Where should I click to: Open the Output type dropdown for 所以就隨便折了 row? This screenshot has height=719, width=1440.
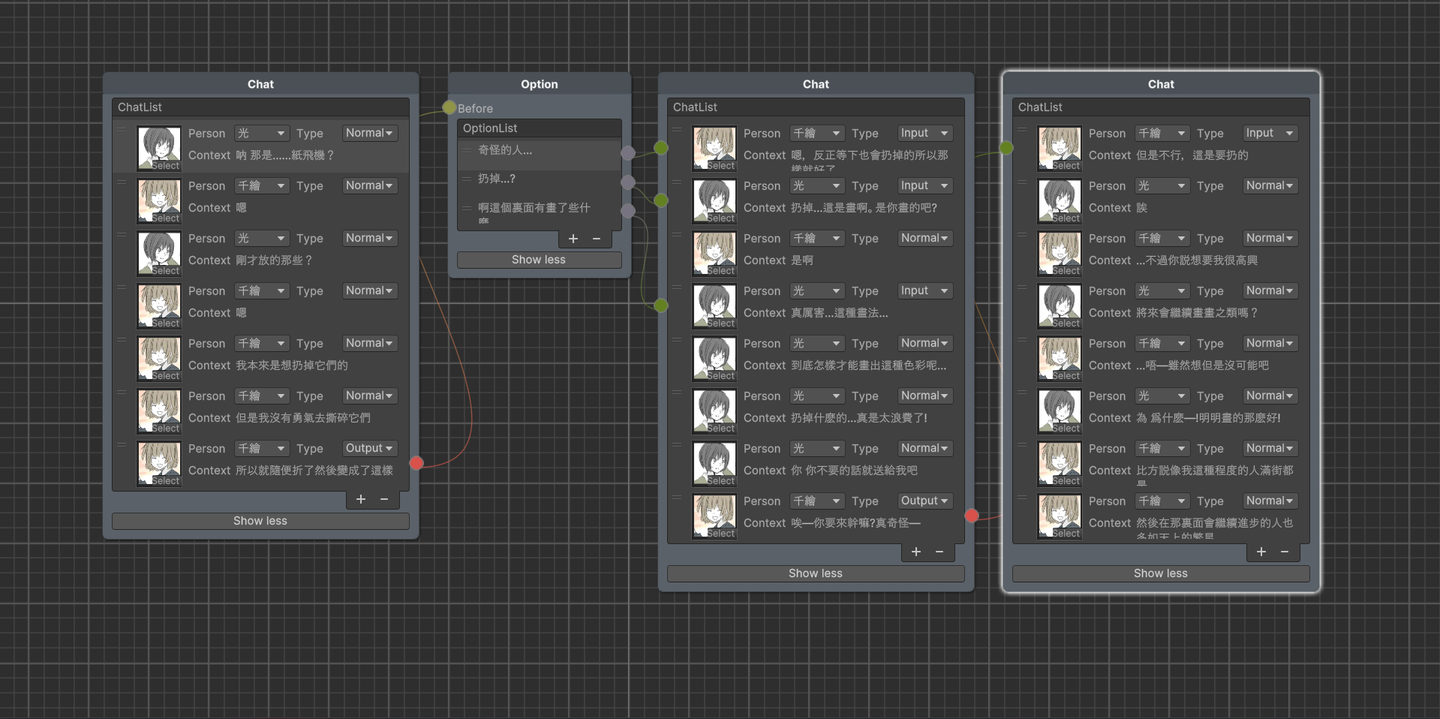(369, 448)
